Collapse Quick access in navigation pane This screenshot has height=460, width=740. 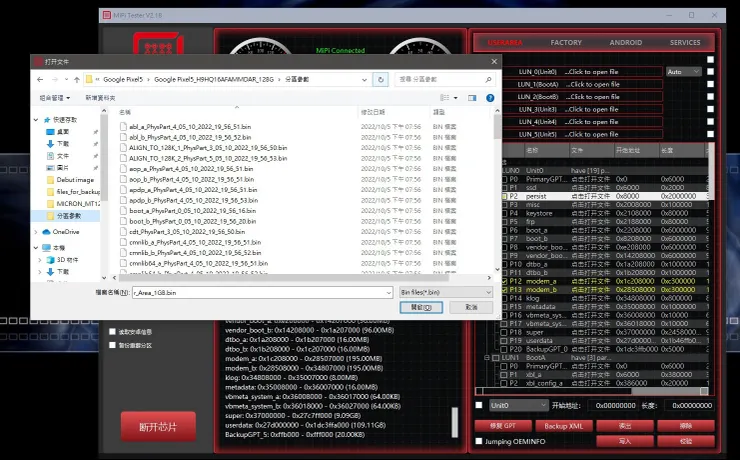tap(36, 120)
